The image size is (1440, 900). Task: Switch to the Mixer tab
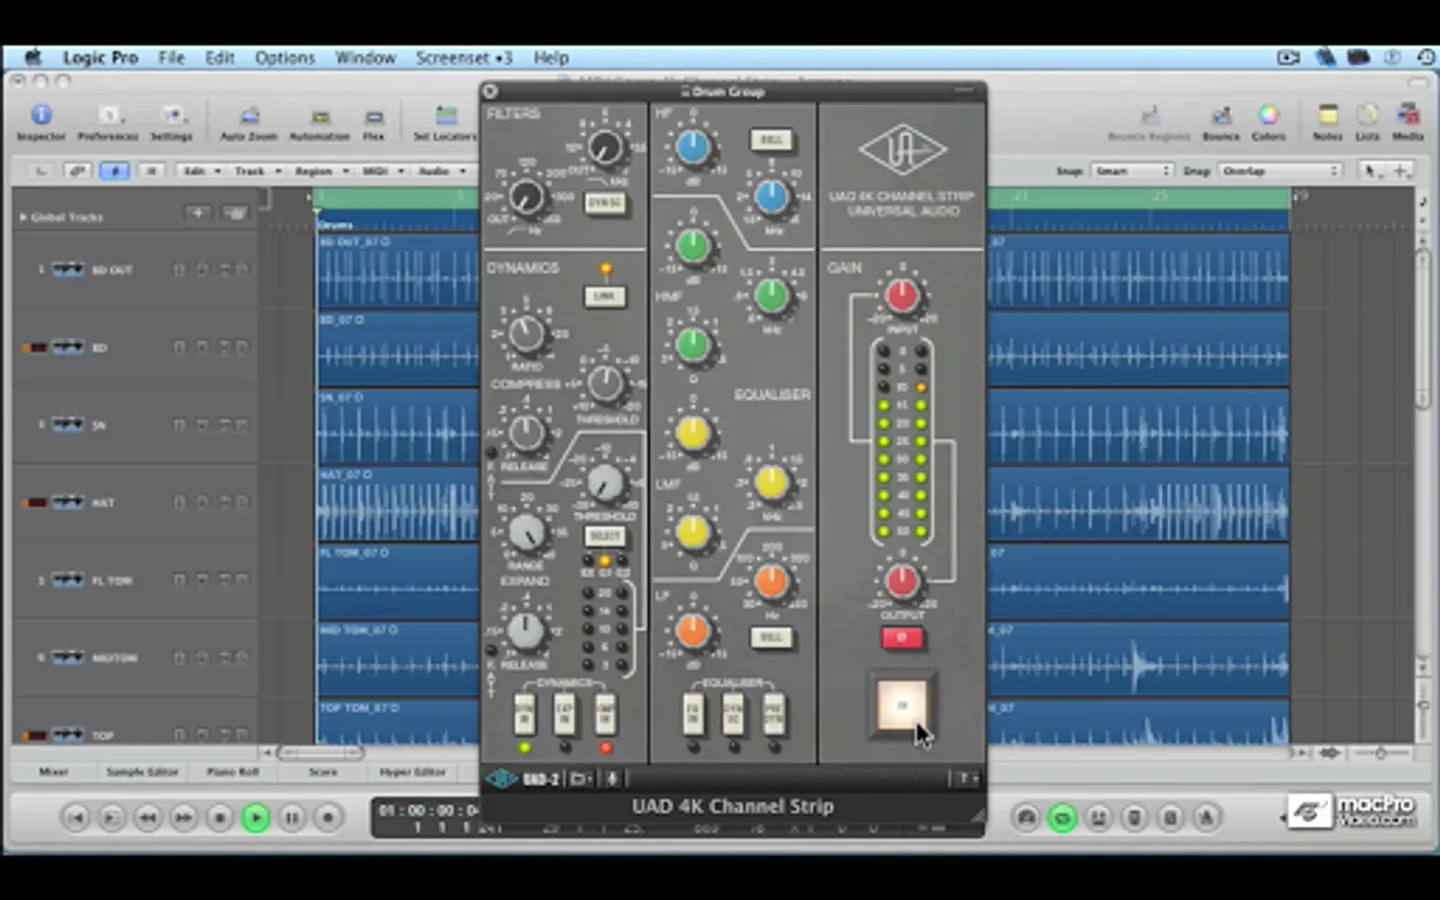tap(53, 772)
